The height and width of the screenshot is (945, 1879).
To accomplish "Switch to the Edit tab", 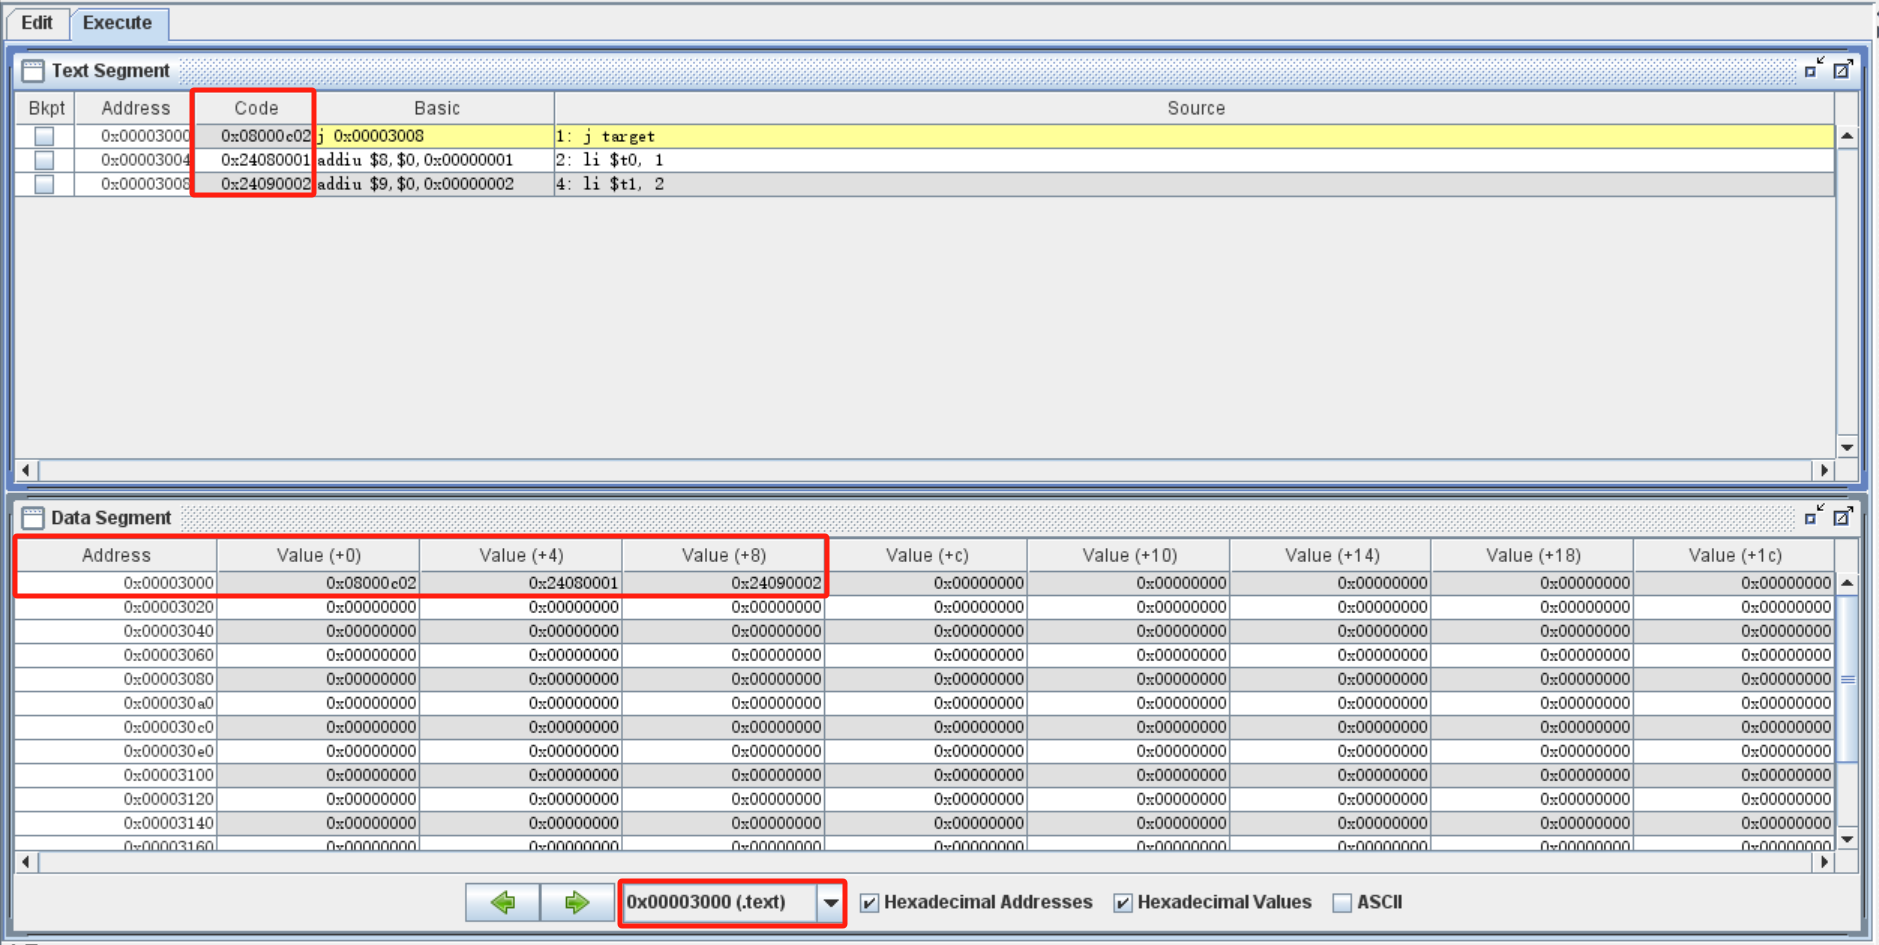I will 37,23.
